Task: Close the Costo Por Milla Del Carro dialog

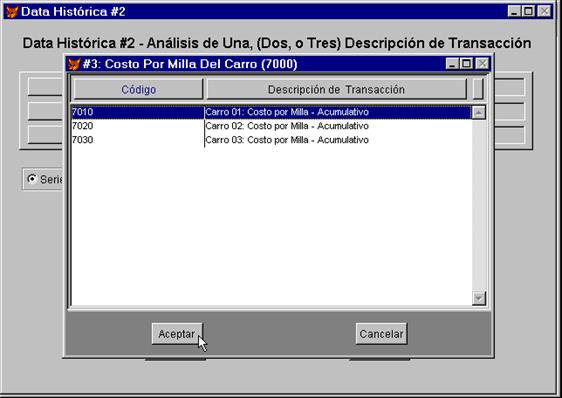Action: [x=482, y=64]
